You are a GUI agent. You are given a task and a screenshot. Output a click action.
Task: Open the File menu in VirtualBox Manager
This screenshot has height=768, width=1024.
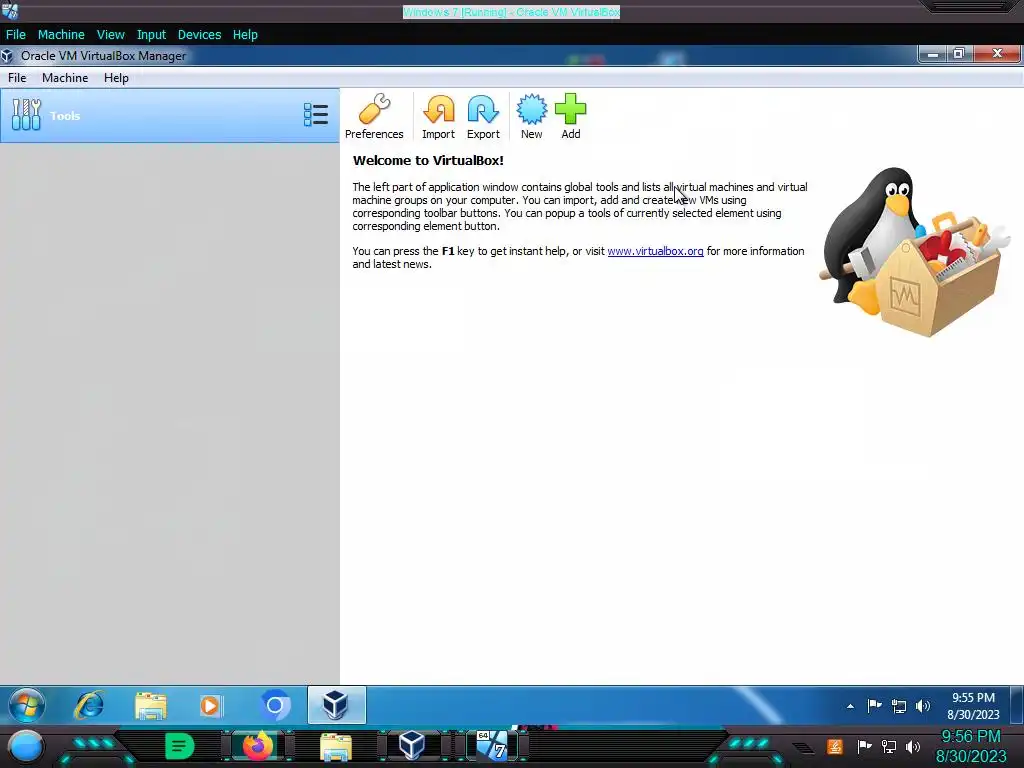[17, 78]
